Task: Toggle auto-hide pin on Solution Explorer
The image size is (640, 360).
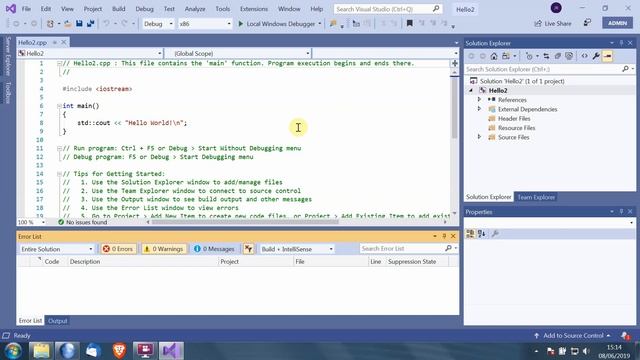Action: pyautogui.click(x=621, y=43)
